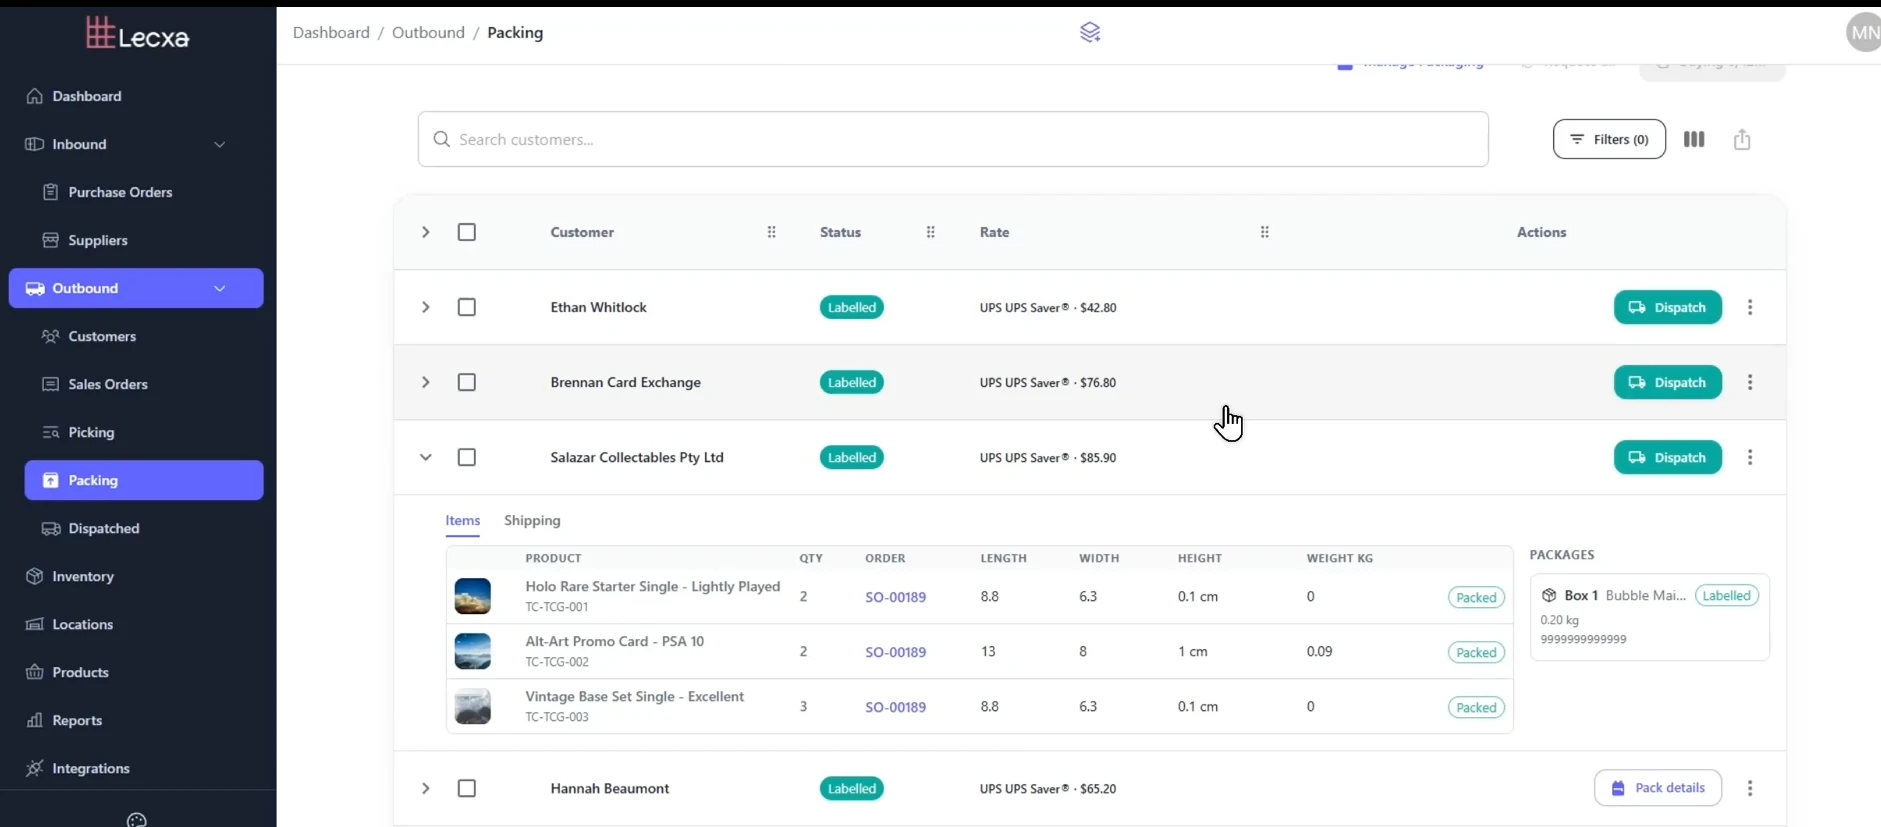Expand the Hannah Beaumont row
This screenshot has height=827, width=1881.
coord(425,788)
